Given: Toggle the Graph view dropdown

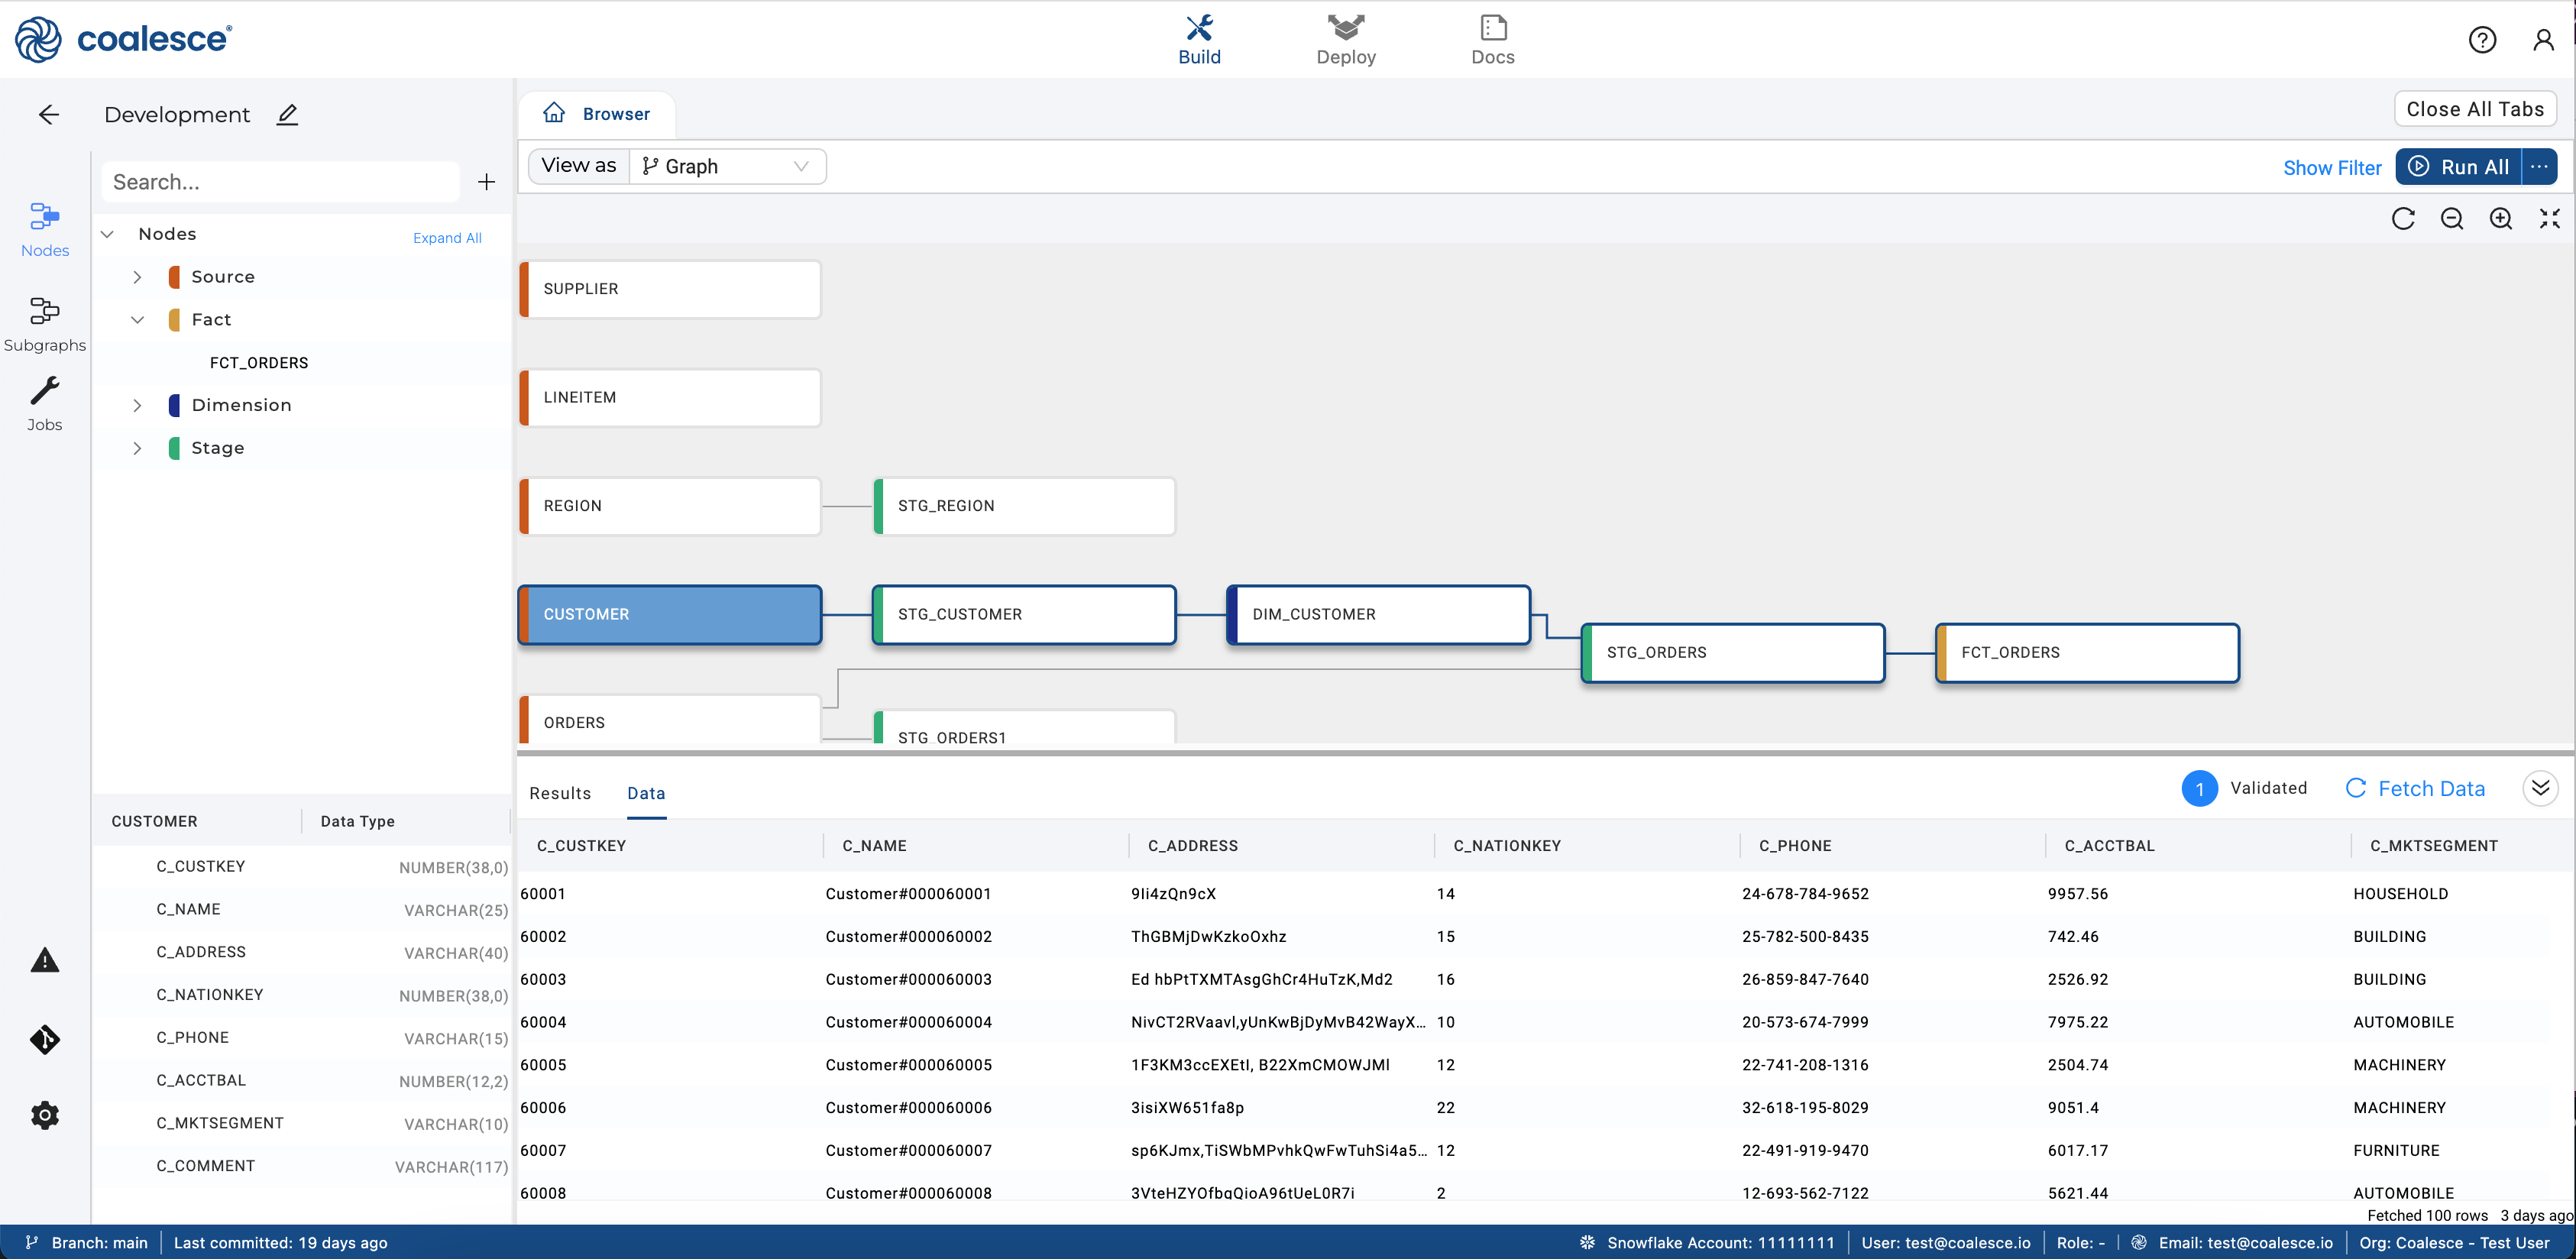Looking at the screenshot, I should pos(798,164).
